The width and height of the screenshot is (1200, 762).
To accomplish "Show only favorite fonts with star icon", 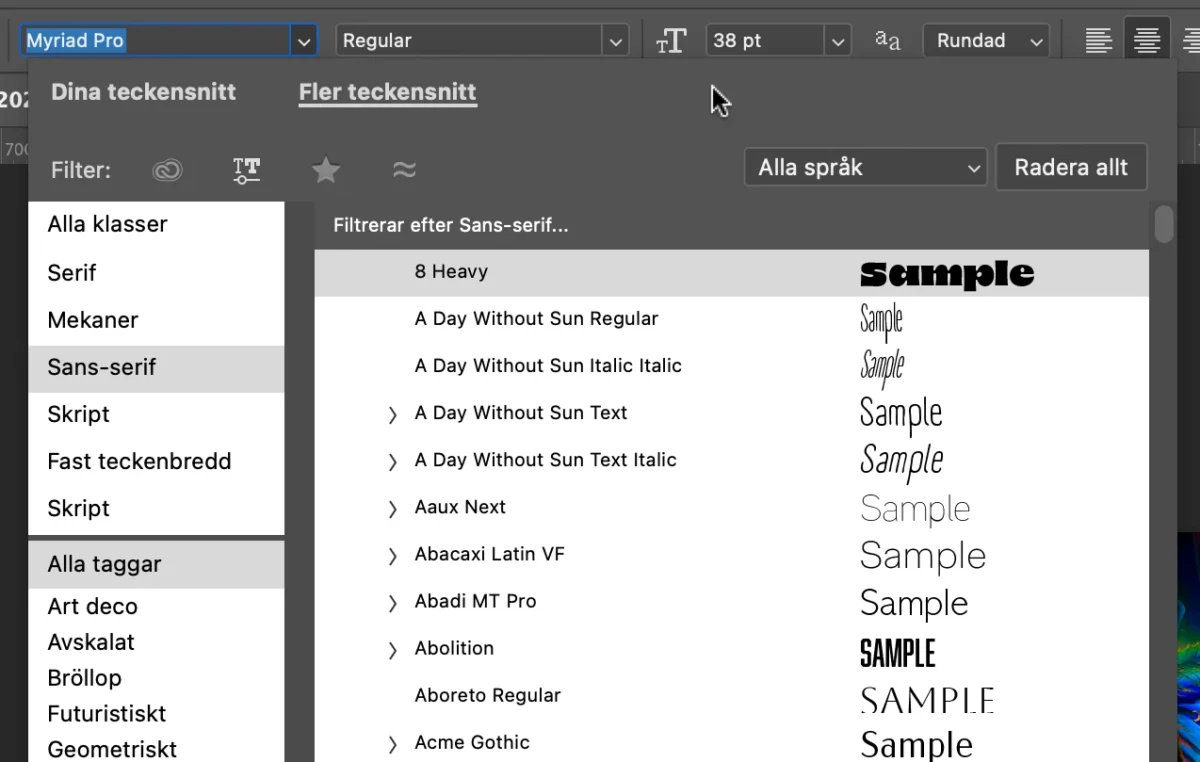I will tap(326, 170).
